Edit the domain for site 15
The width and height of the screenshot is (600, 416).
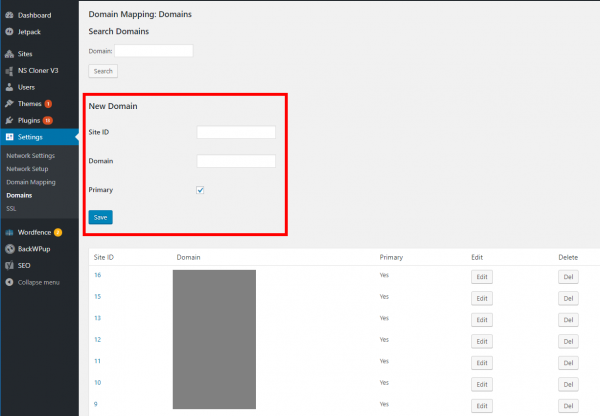click(482, 299)
